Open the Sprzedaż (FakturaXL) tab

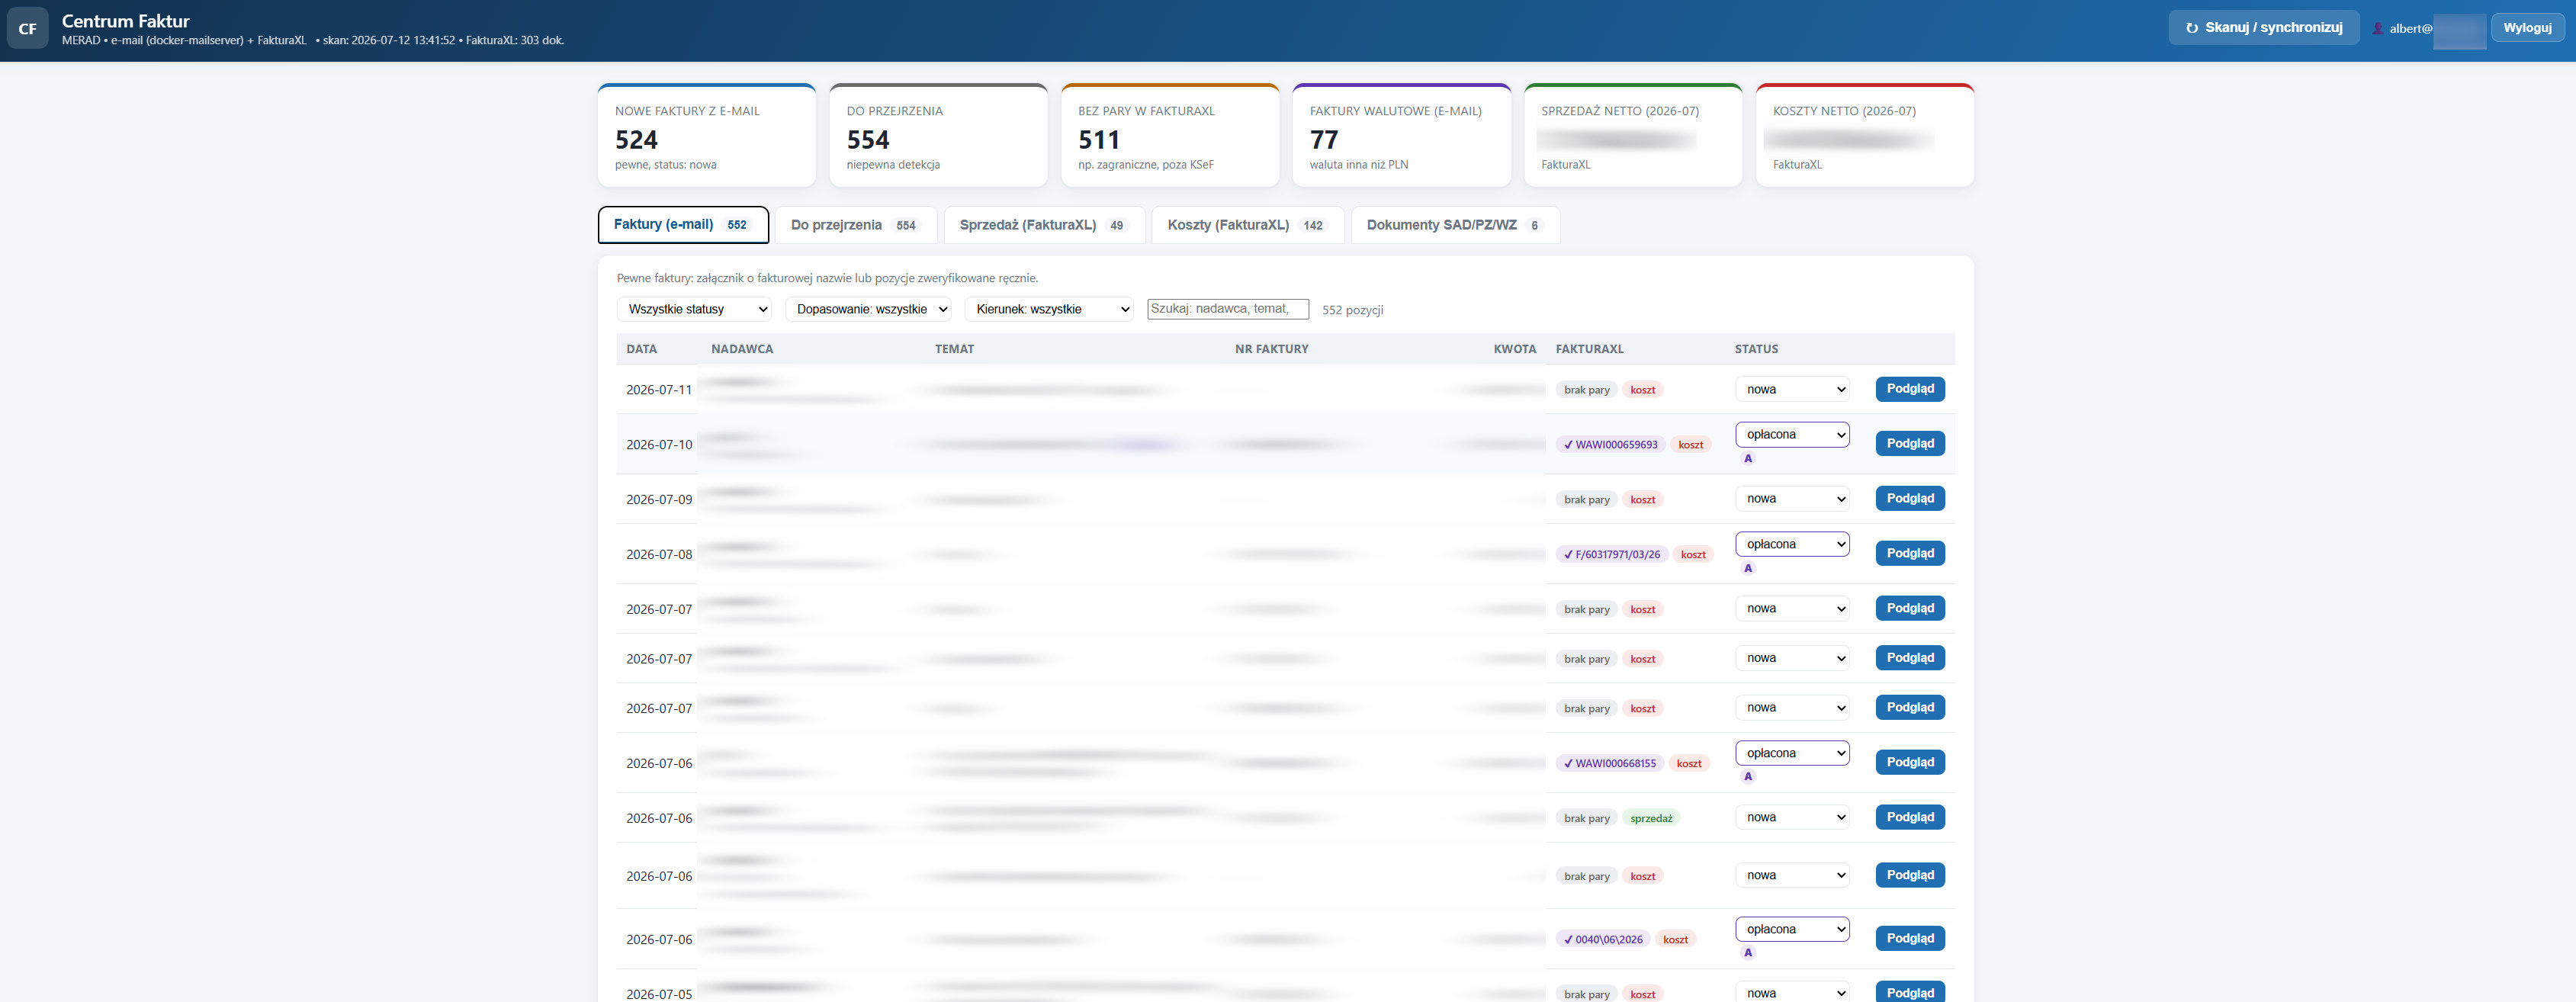[1044, 225]
